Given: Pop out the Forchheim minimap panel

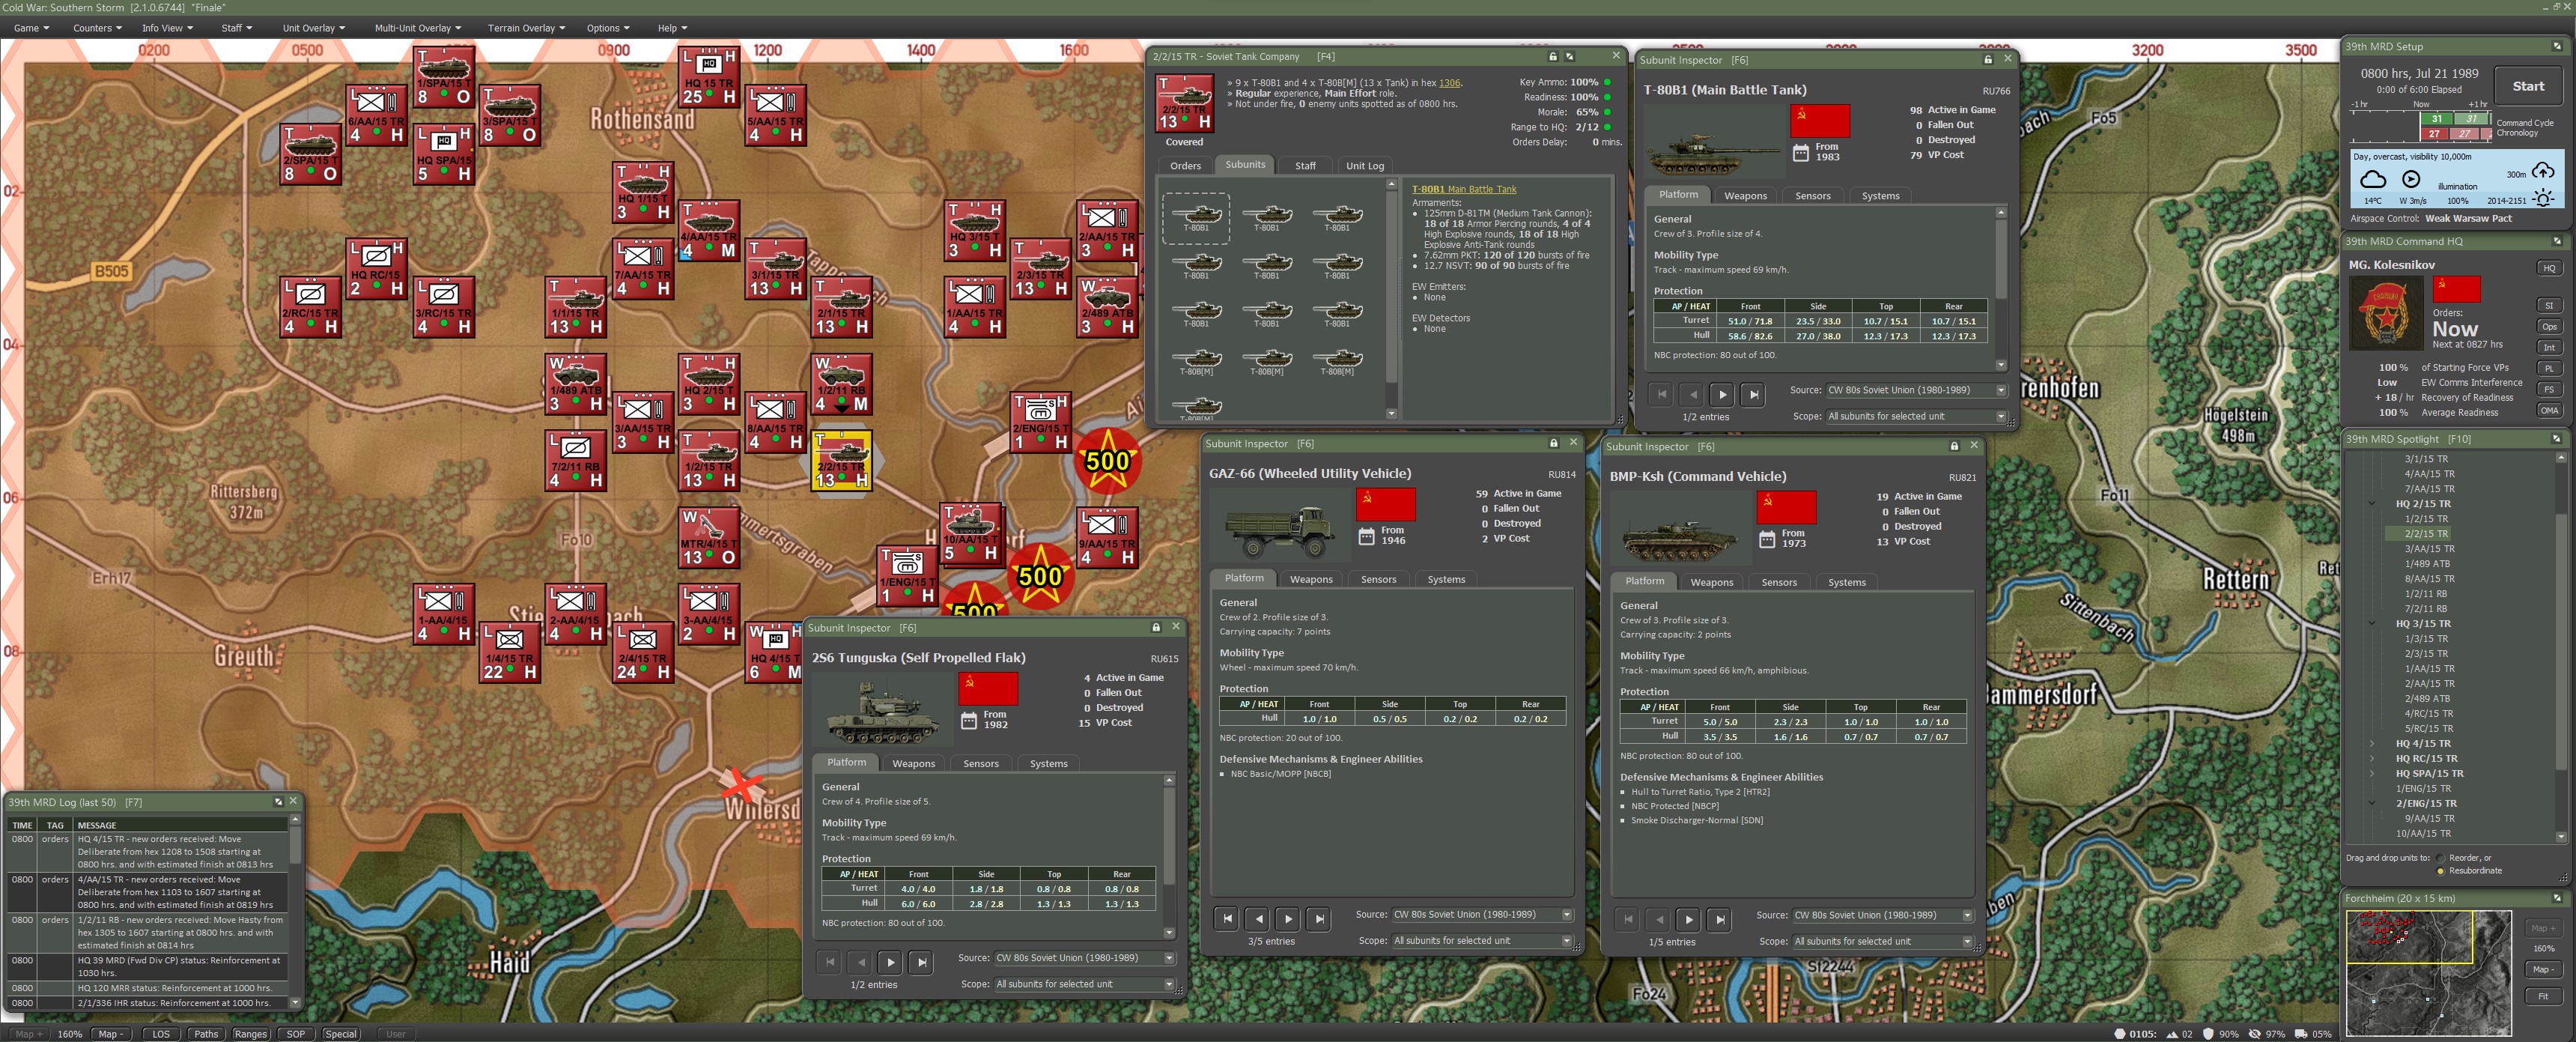Looking at the screenshot, I should [2557, 898].
